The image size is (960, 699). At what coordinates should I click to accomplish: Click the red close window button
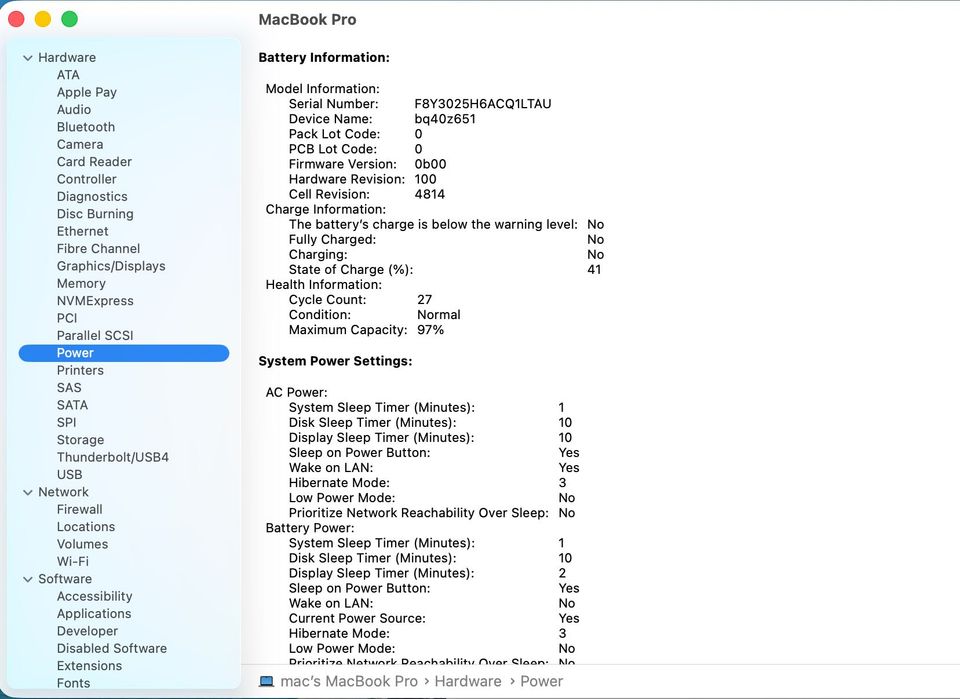pyautogui.click(x=16, y=19)
